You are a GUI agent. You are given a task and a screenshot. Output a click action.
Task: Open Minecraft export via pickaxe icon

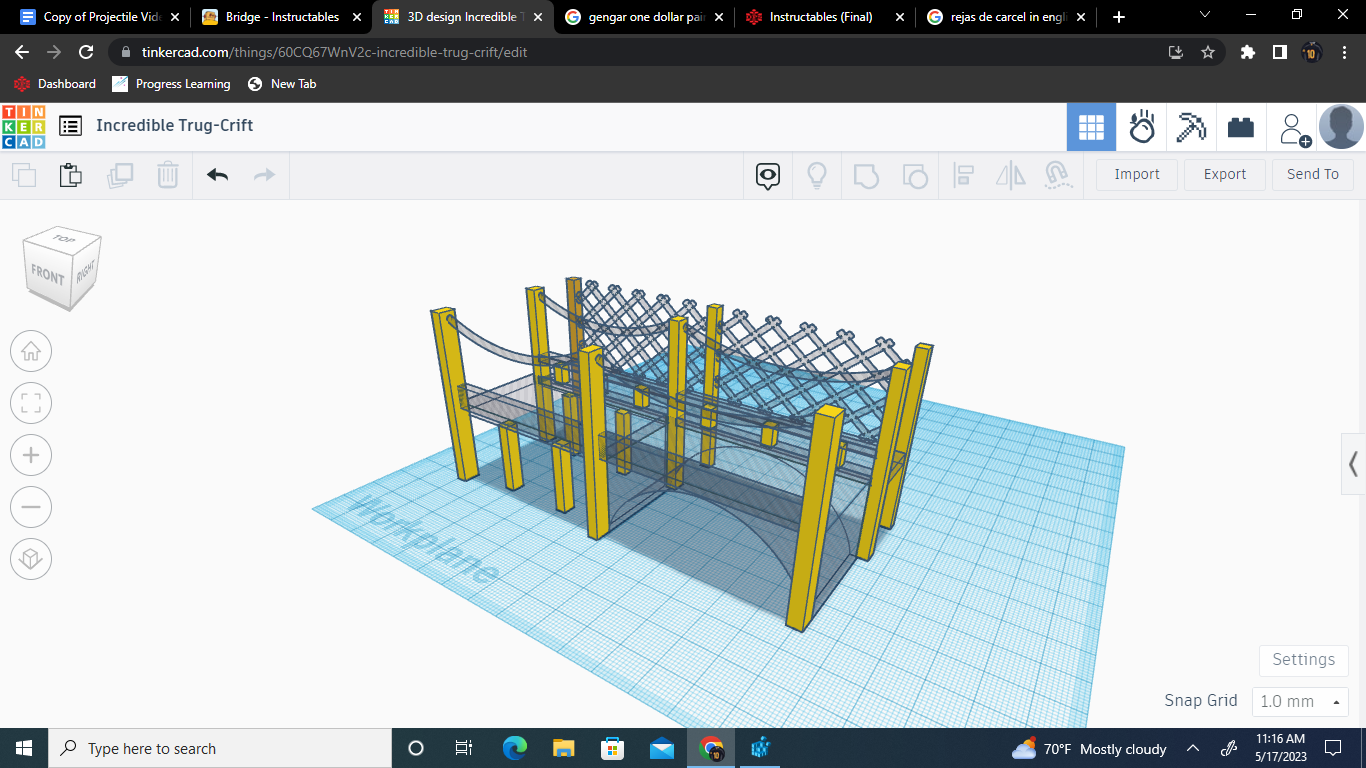click(x=1191, y=127)
